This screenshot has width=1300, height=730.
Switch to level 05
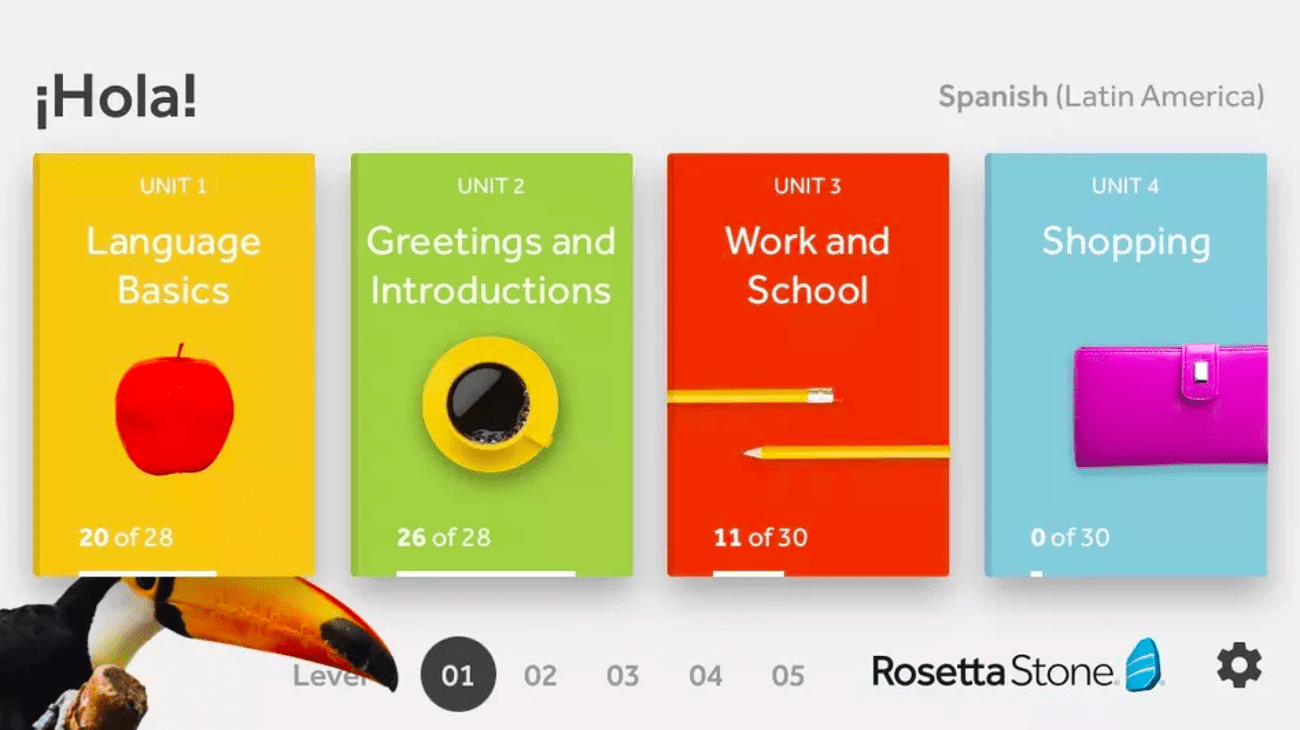coord(787,676)
